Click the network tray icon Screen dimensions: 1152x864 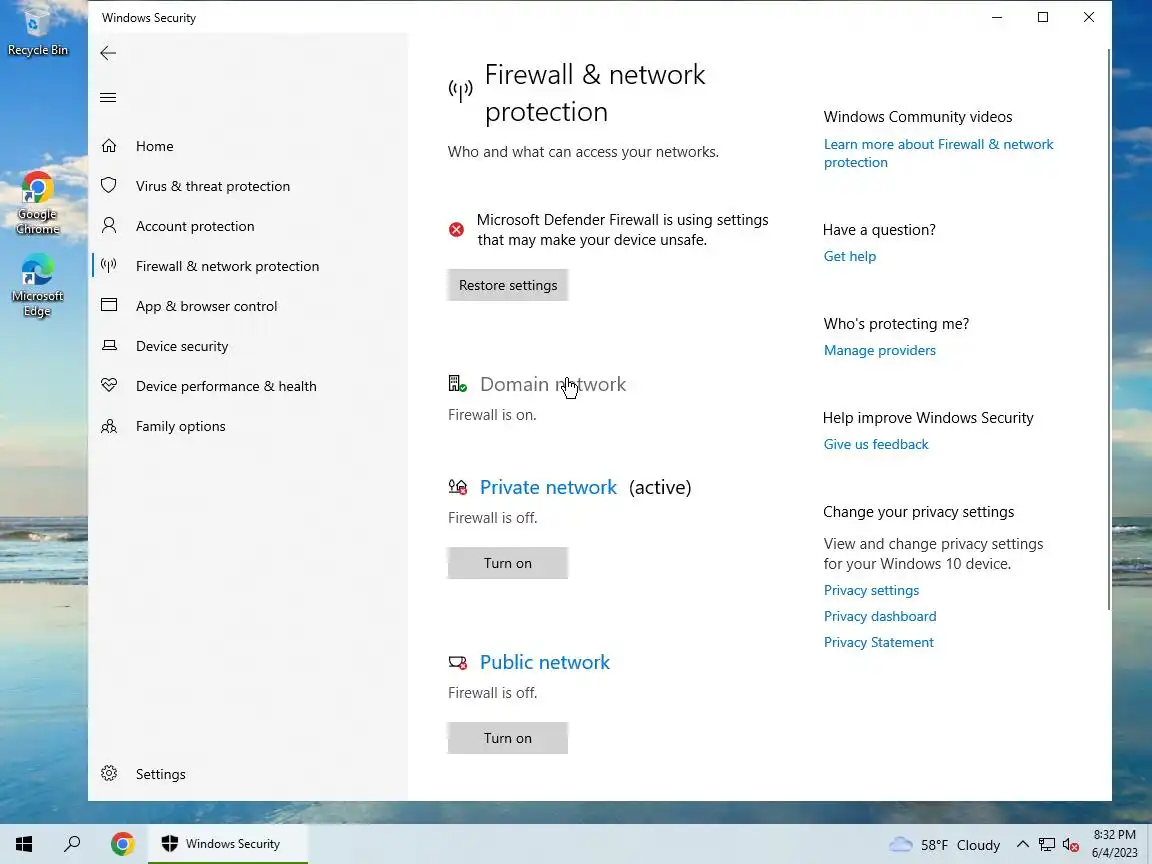[1047, 845]
